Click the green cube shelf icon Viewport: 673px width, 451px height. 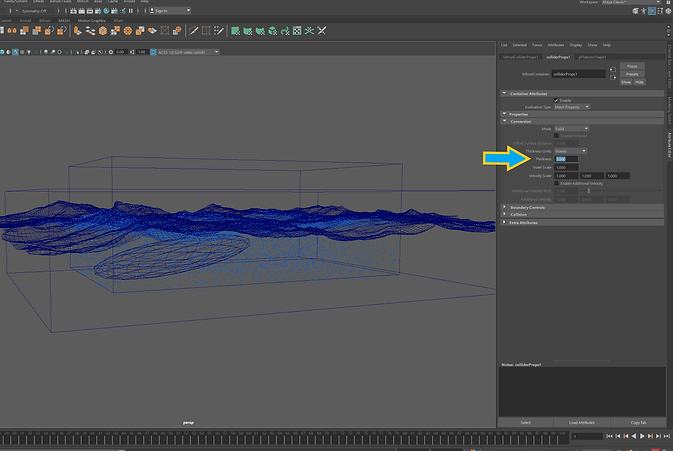(273, 31)
